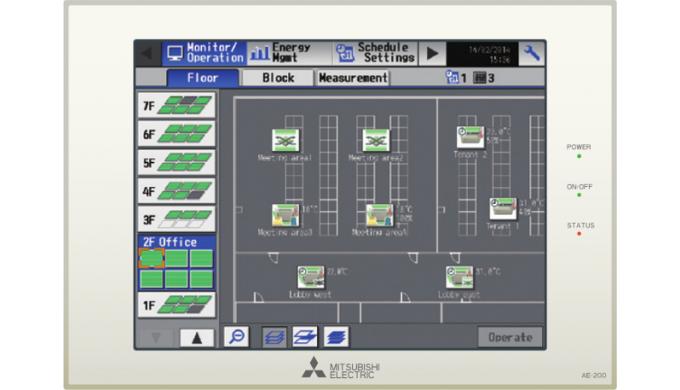Open the wrench maintenance settings icon

(x=532, y=53)
